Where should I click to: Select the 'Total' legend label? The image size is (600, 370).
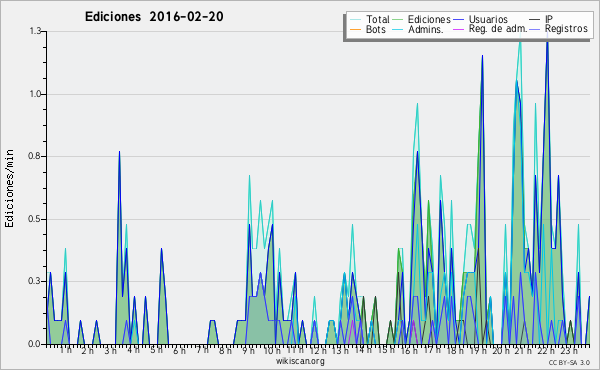tap(378, 19)
